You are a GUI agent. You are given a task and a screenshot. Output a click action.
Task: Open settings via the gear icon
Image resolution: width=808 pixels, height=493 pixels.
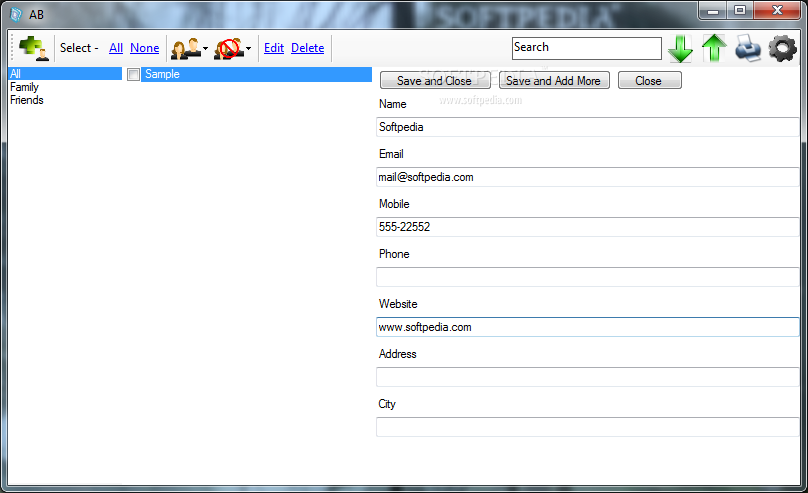782,48
